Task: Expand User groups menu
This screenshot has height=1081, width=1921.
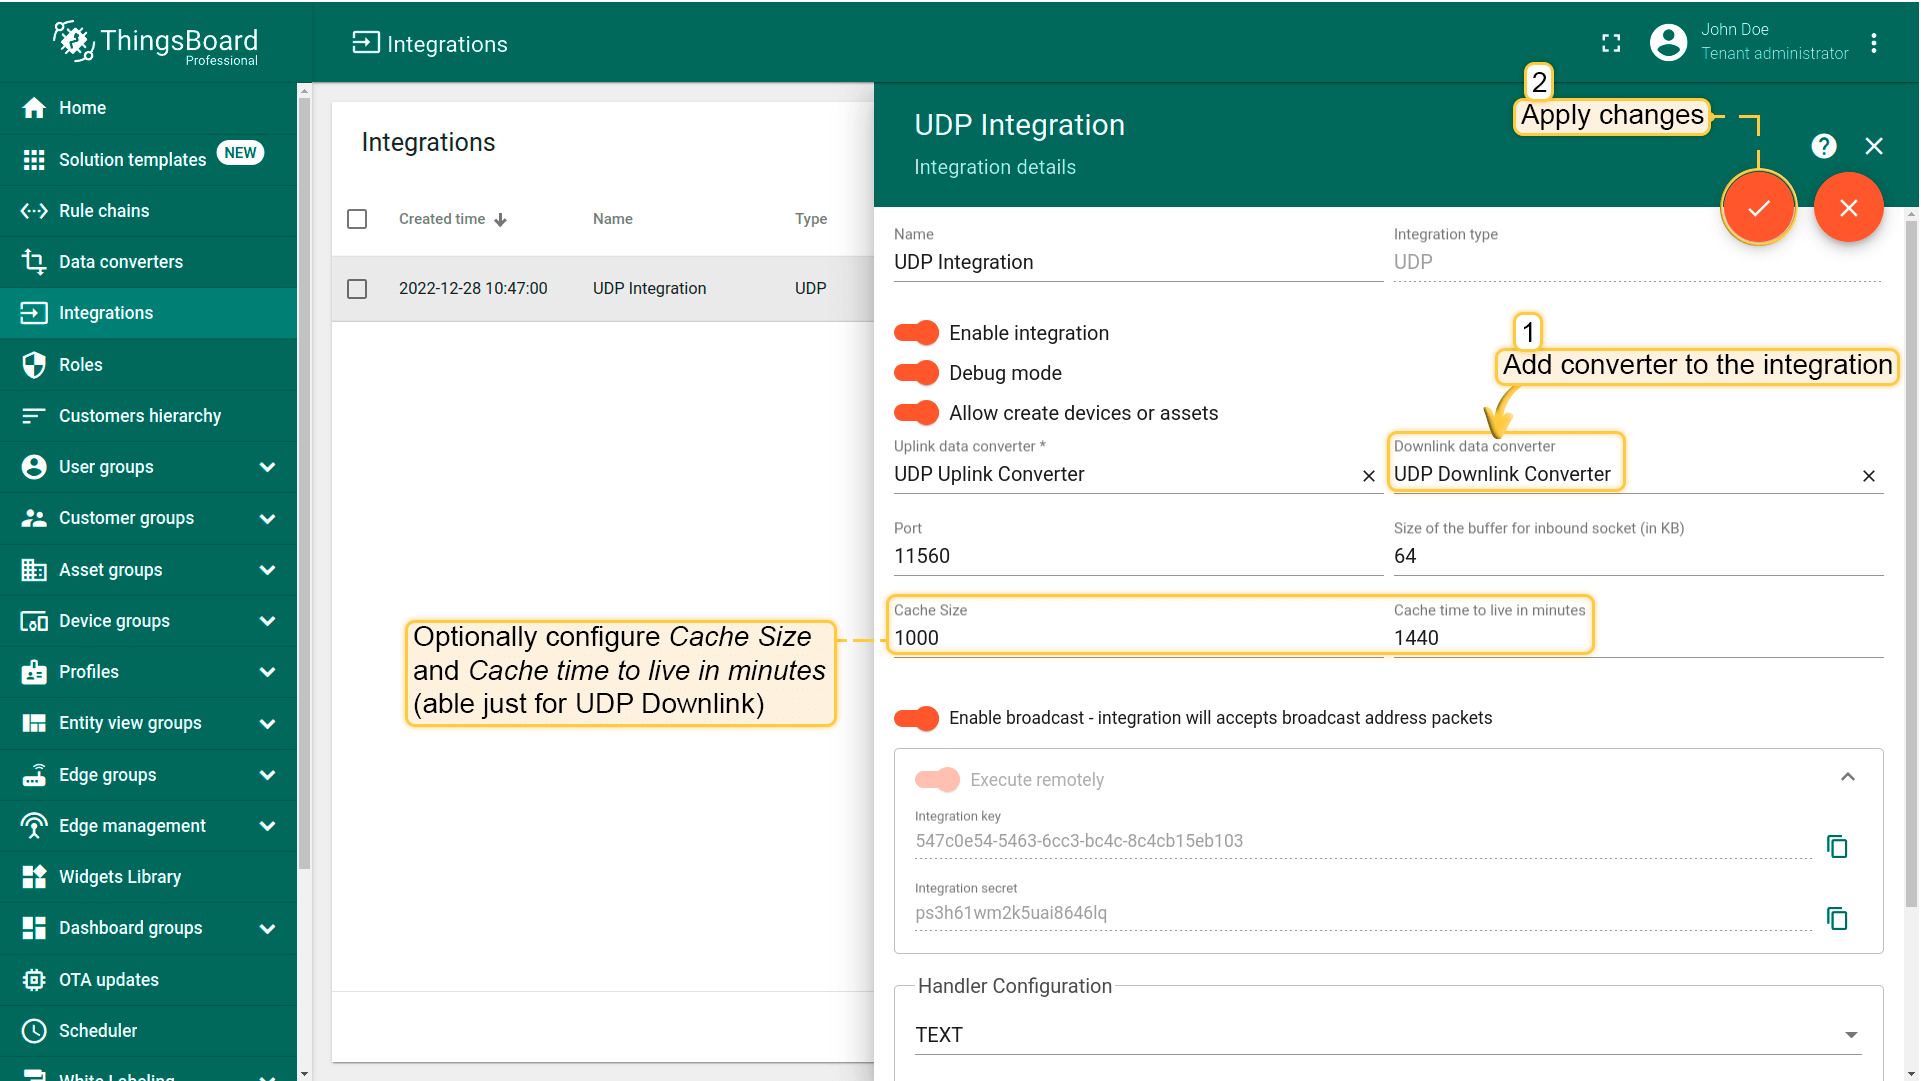Action: point(267,467)
